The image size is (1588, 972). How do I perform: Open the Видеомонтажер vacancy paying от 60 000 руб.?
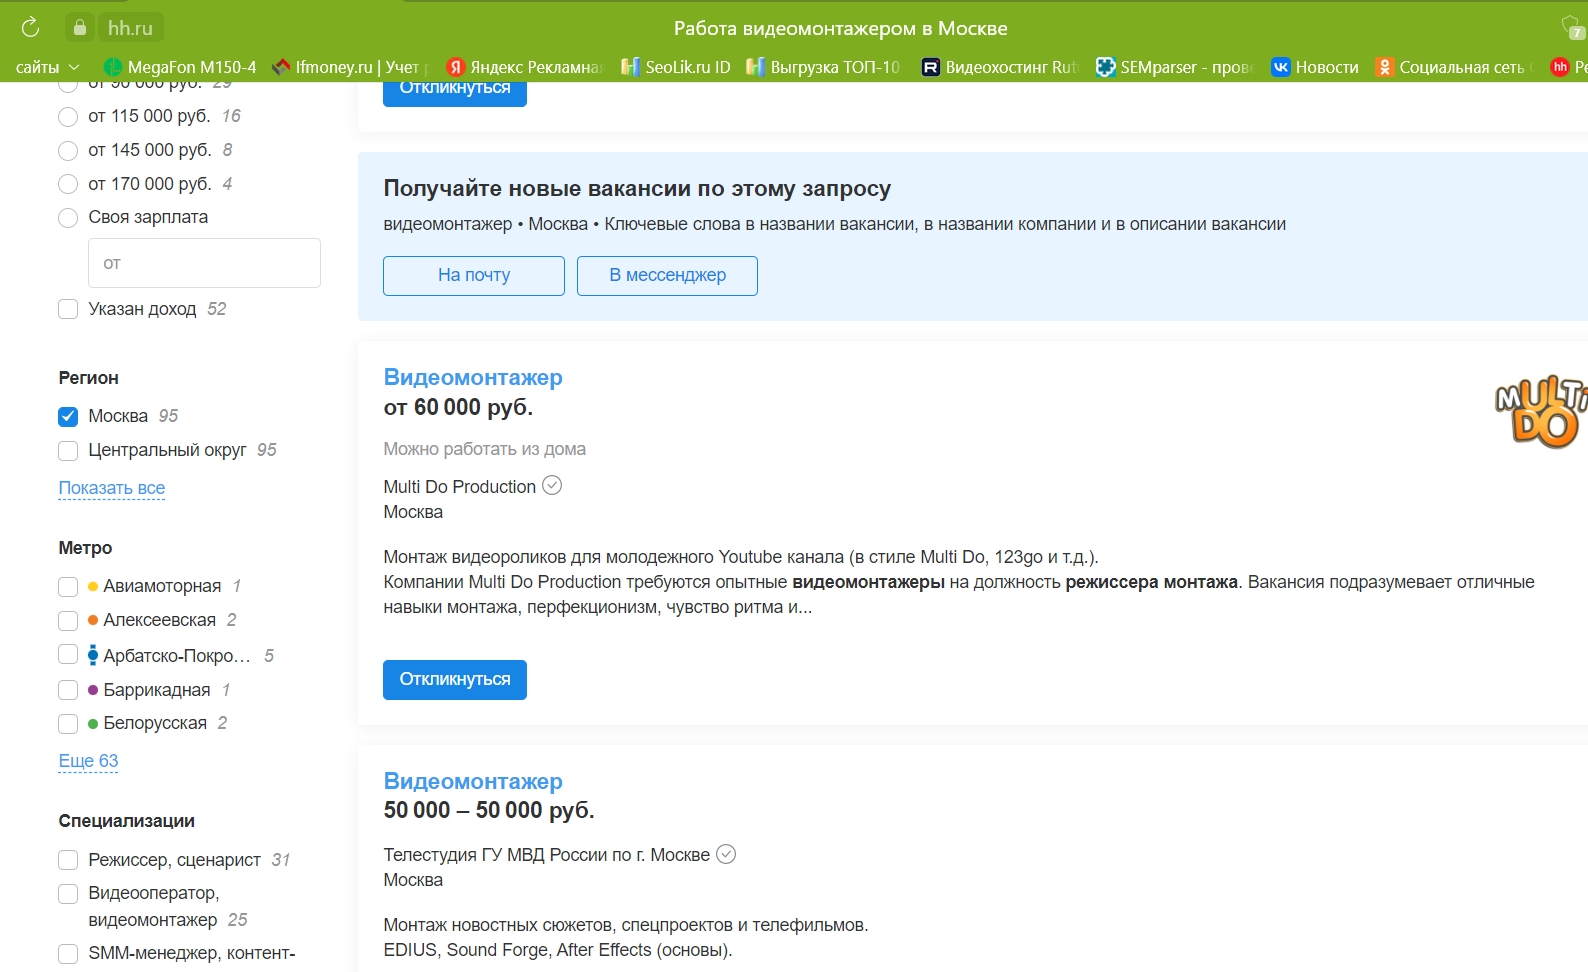473,377
